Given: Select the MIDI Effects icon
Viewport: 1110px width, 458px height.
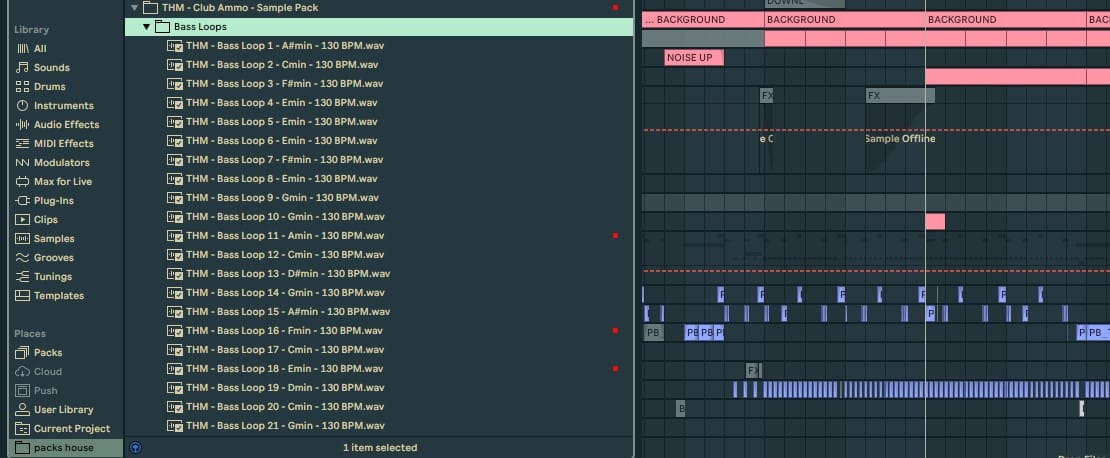Looking at the screenshot, I should (x=22, y=144).
